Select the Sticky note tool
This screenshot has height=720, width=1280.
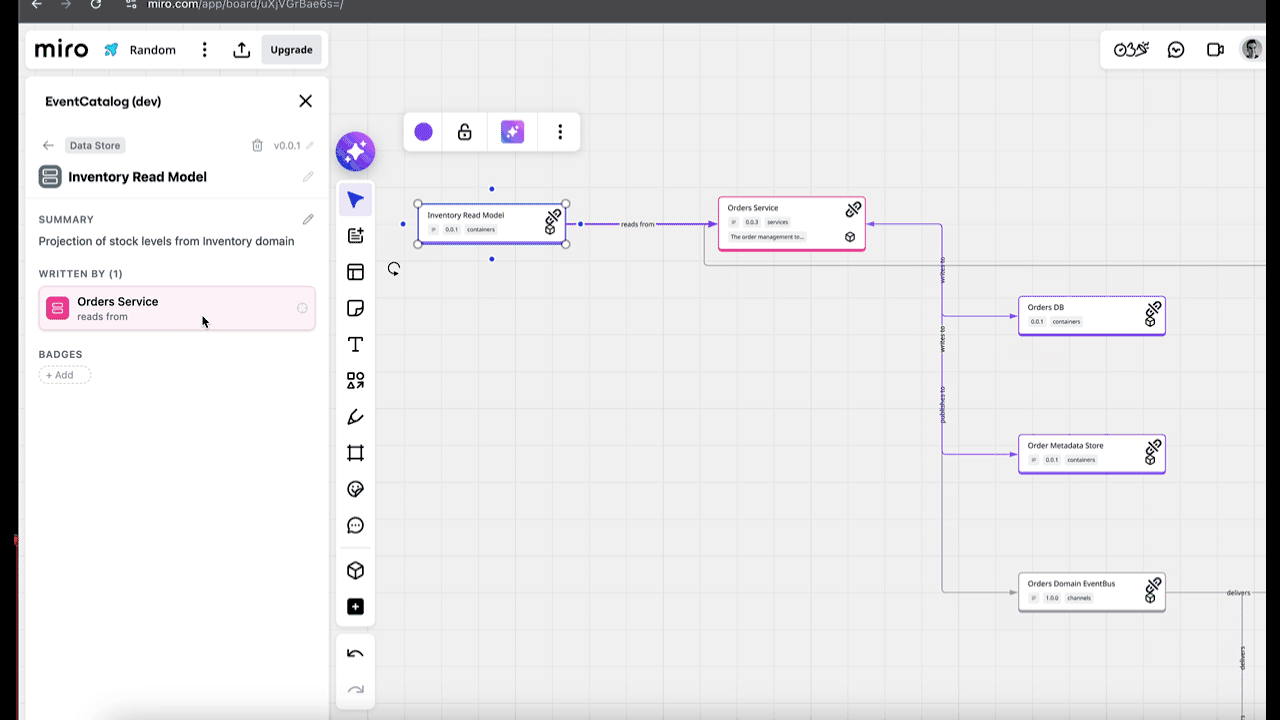355,308
